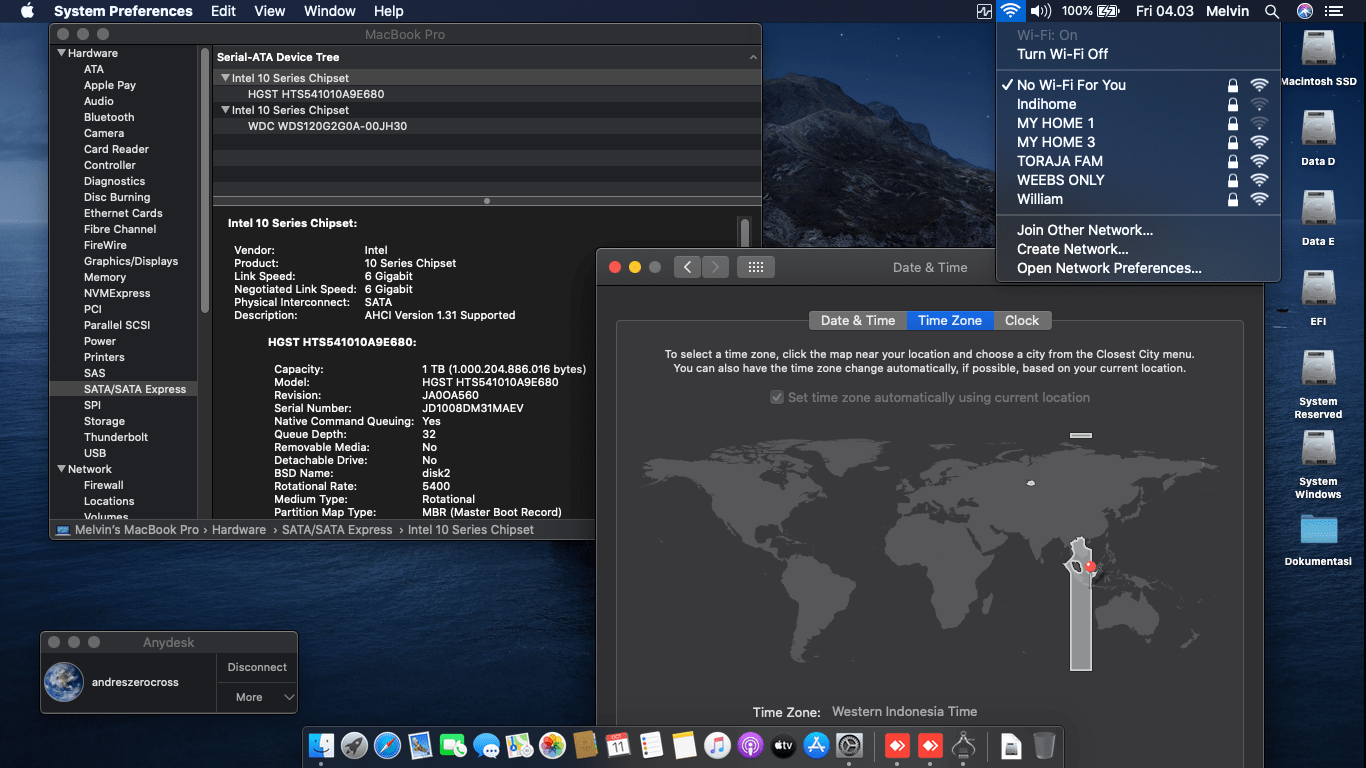Viewport: 1366px width, 768px height.
Task: Open Spotlight search magnifier in menu bar
Action: coord(1272,11)
